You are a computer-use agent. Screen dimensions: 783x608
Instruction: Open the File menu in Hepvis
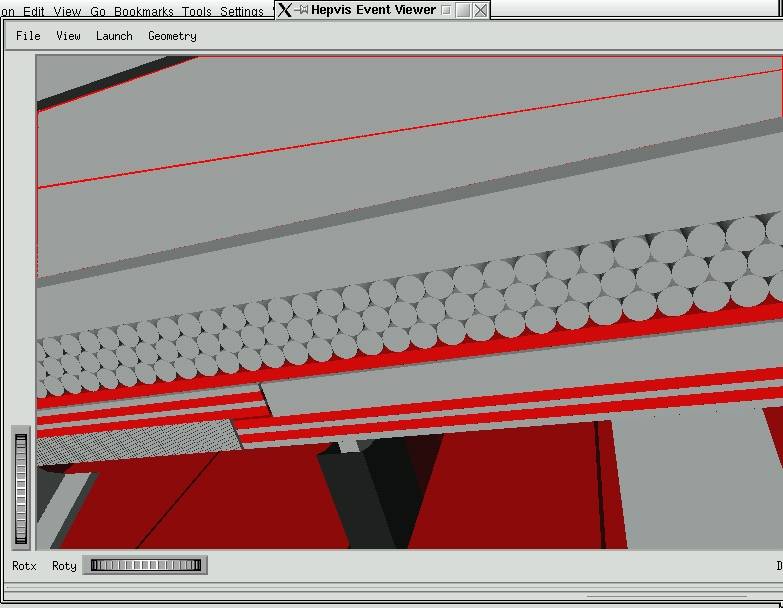point(28,36)
